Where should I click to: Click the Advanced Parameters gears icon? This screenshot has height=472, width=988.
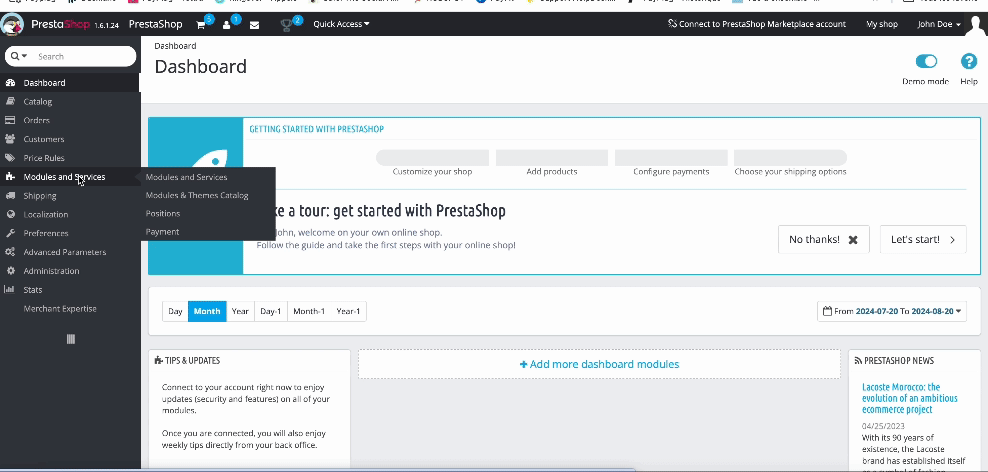10,252
